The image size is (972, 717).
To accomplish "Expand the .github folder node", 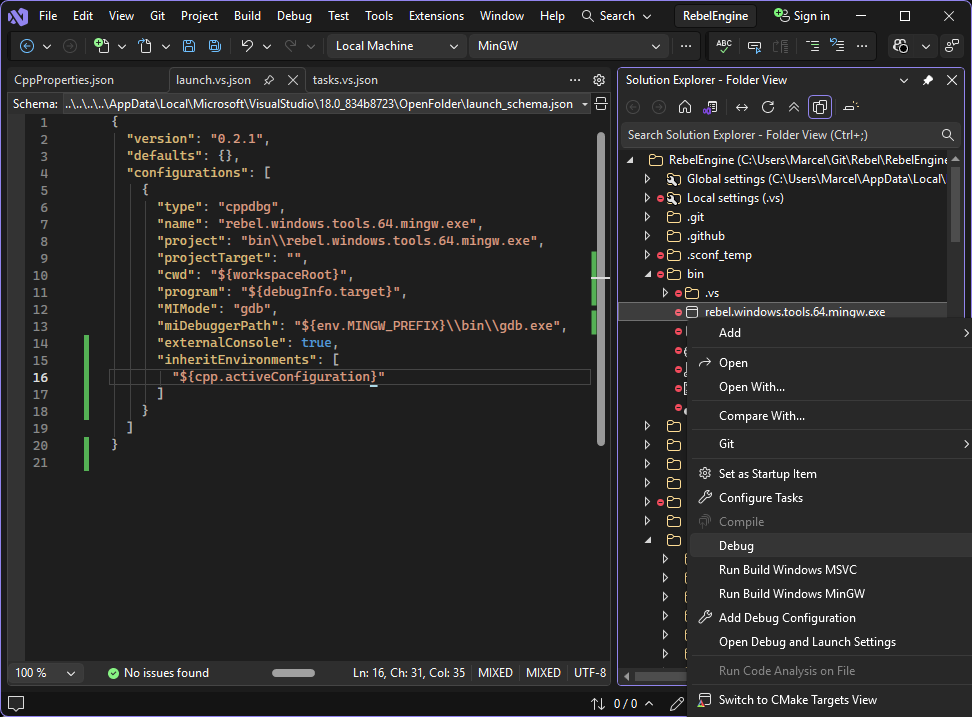I will coord(648,236).
